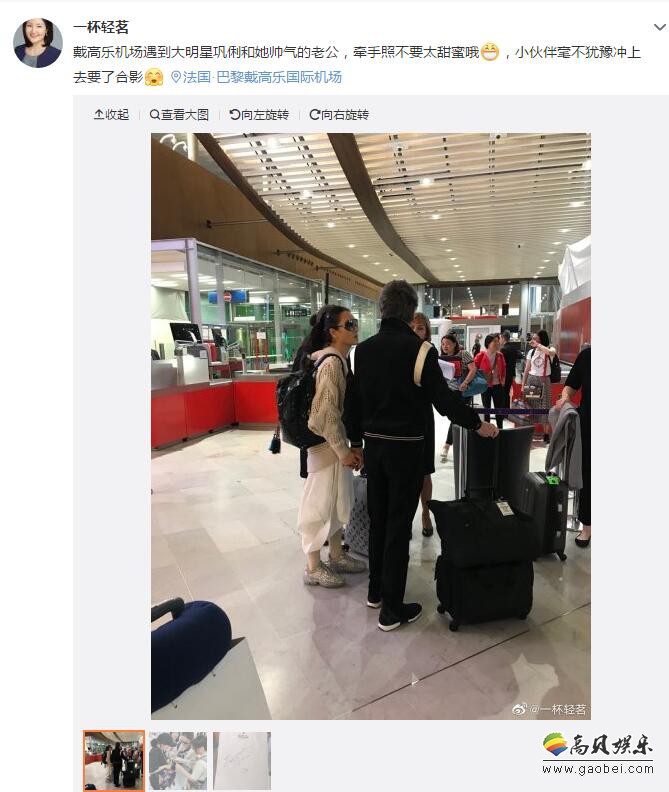This screenshot has width=669, height=792.
Task: Click the location pin icon
Action: pyautogui.click(x=176, y=77)
